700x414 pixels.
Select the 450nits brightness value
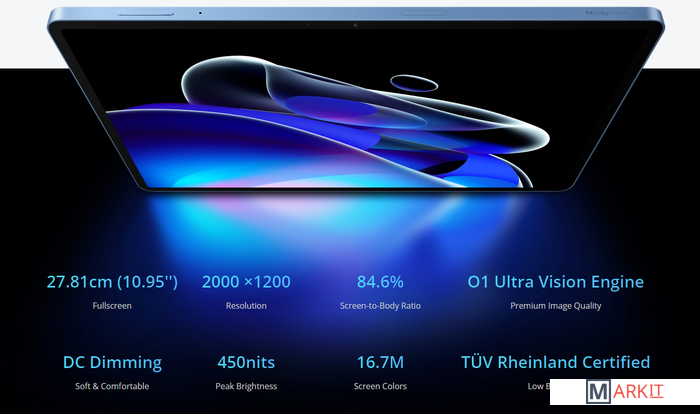coord(246,362)
